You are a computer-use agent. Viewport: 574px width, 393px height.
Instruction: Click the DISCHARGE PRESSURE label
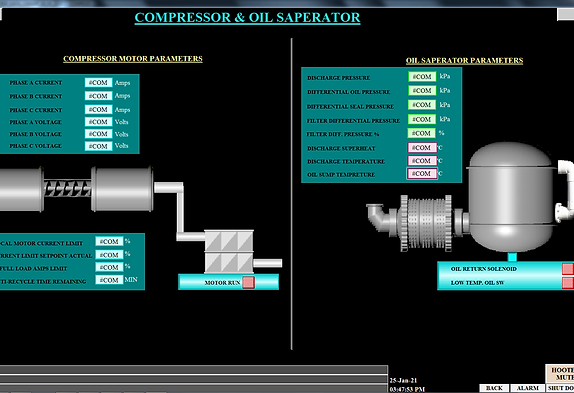point(339,78)
